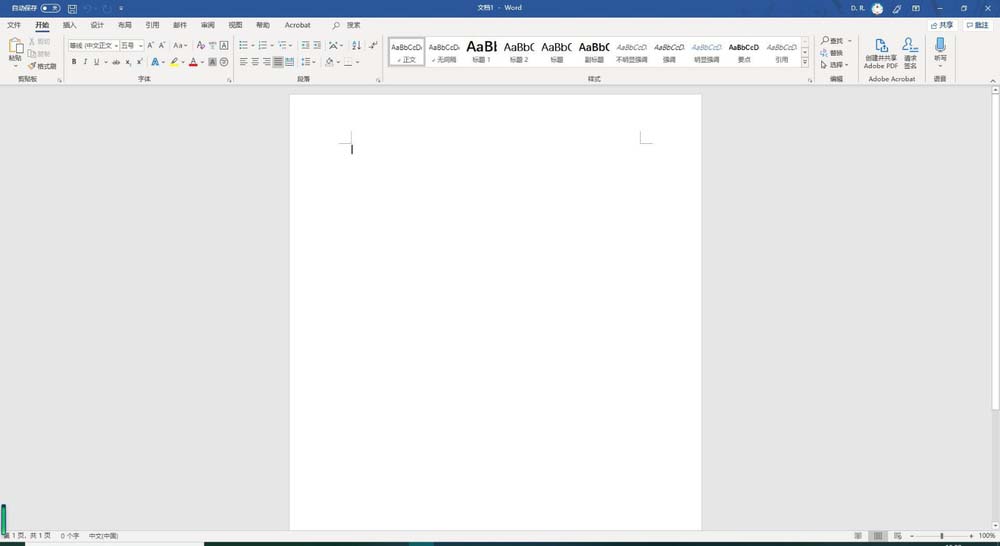The width and height of the screenshot is (1000, 546).
Task: Click the 批注 (Comments) button
Action: click(x=978, y=25)
